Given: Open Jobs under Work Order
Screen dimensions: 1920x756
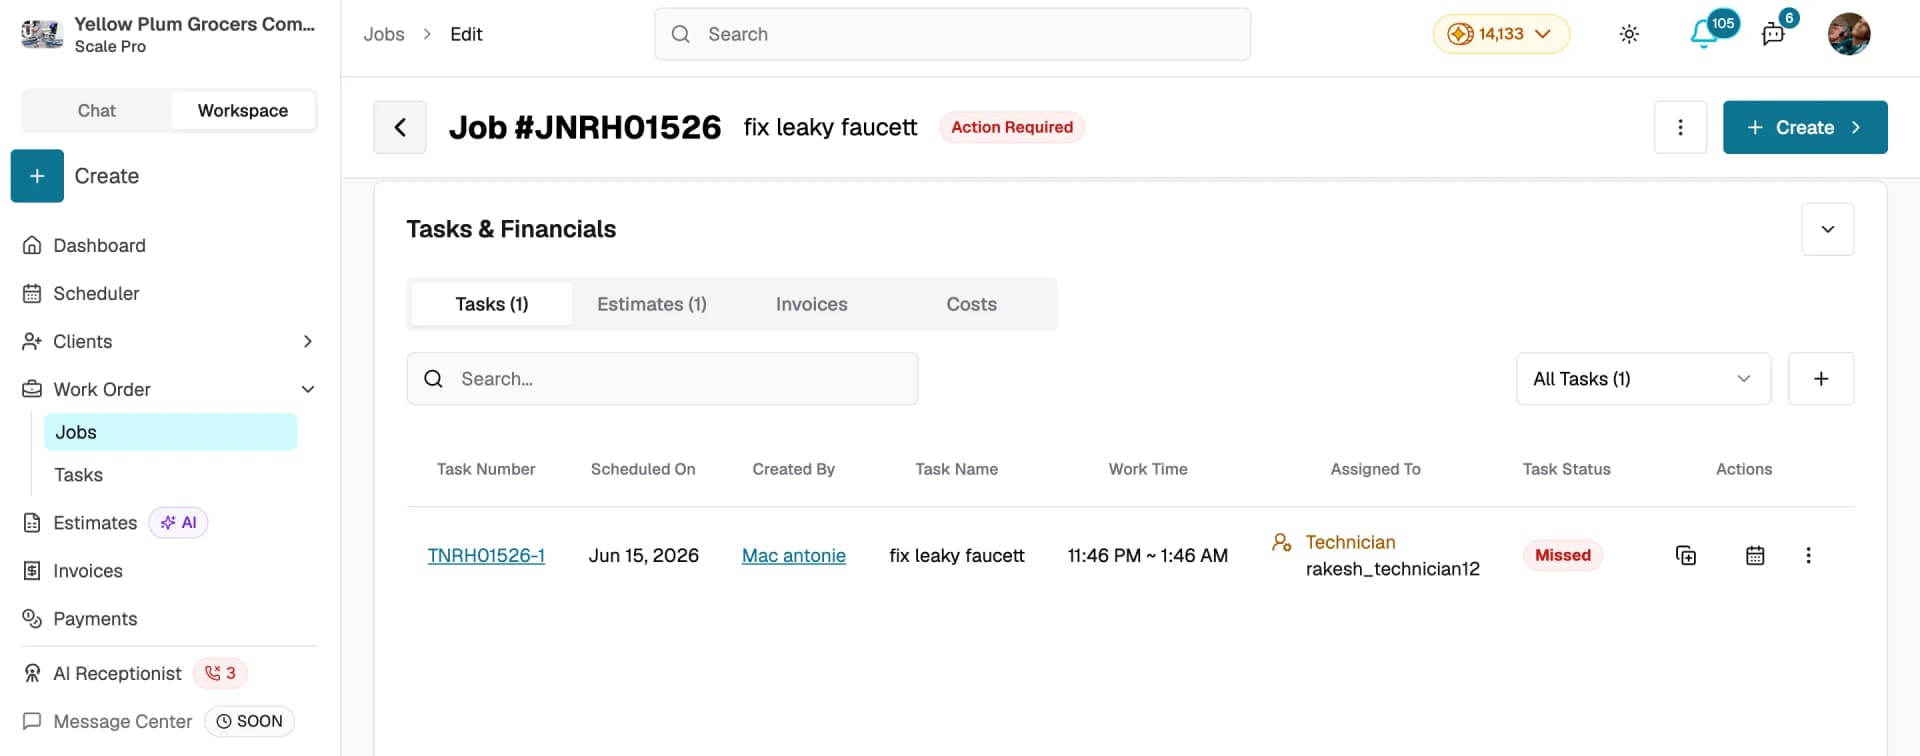Looking at the screenshot, I should [x=170, y=432].
